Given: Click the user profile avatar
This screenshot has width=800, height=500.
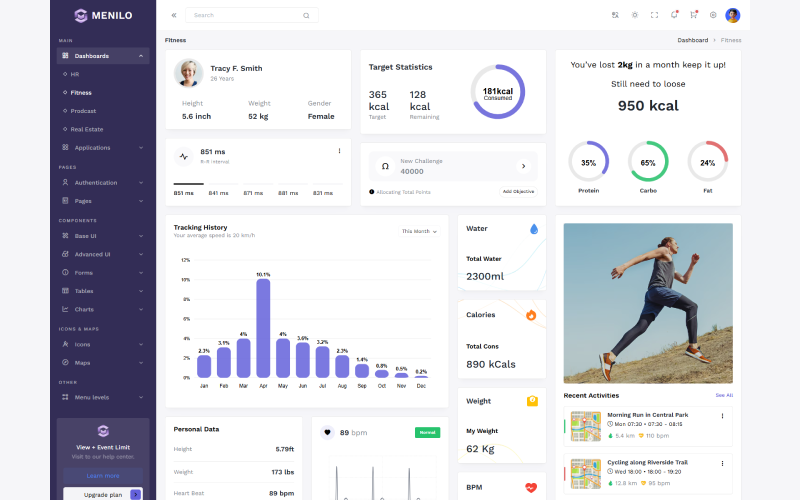Looking at the screenshot, I should pos(733,15).
